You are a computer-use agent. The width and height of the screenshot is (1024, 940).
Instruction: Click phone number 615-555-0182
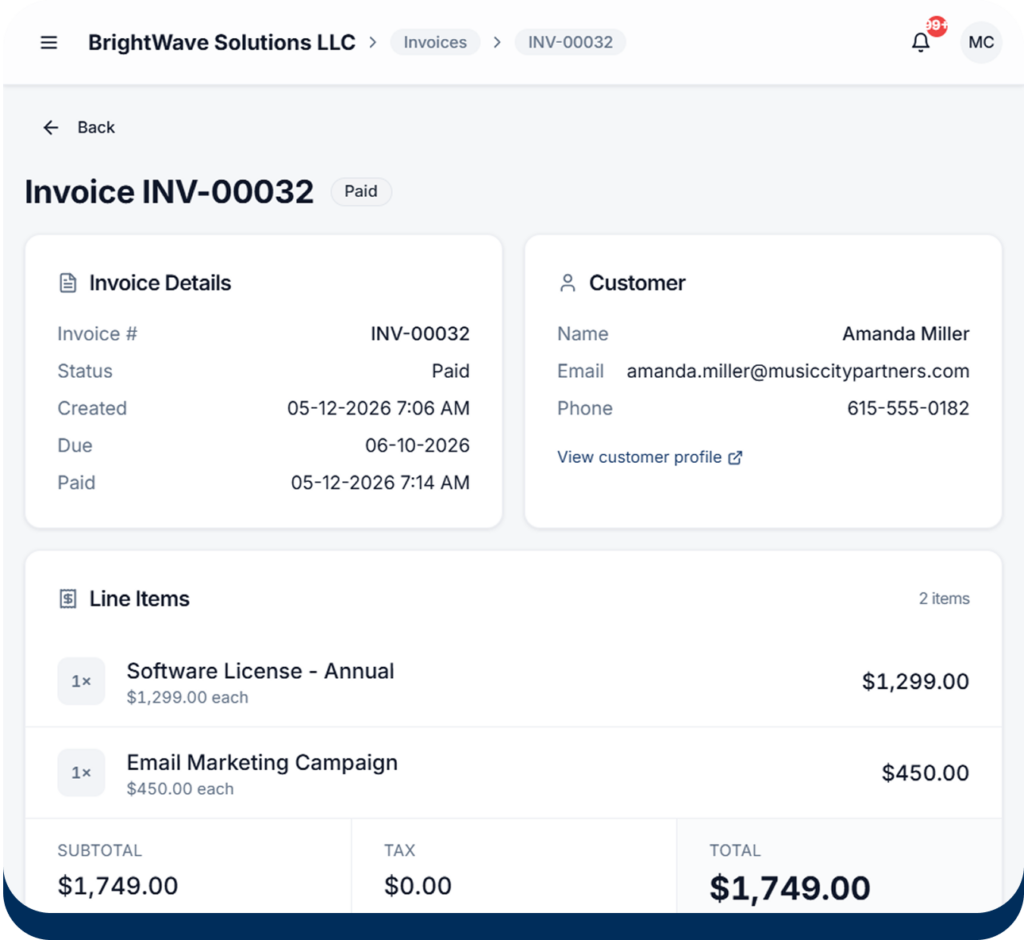point(908,408)
